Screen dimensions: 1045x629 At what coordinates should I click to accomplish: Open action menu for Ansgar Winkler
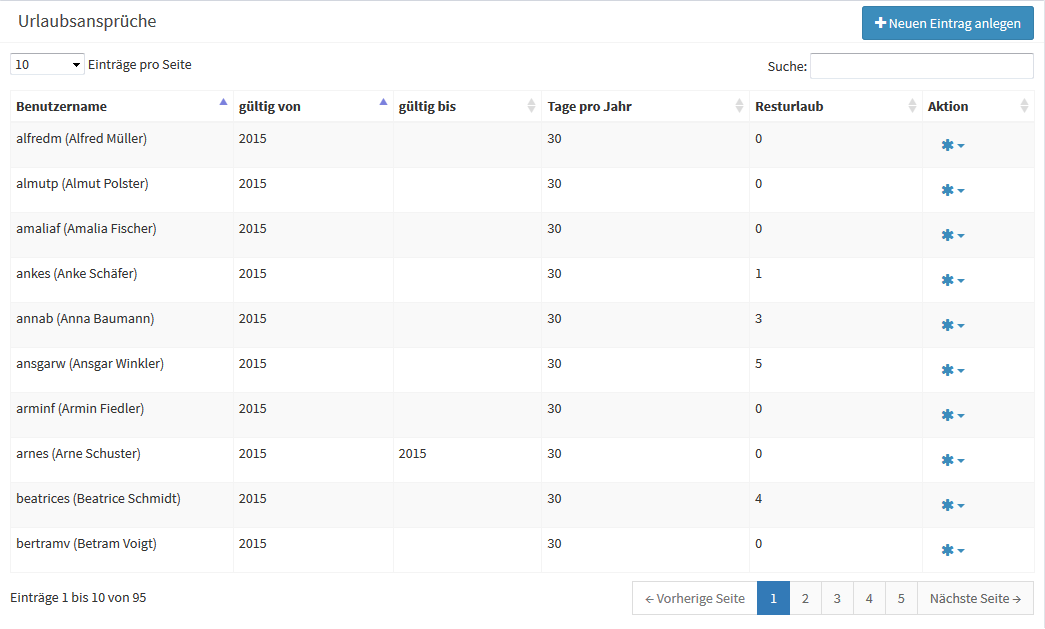[x=952, y=371]
